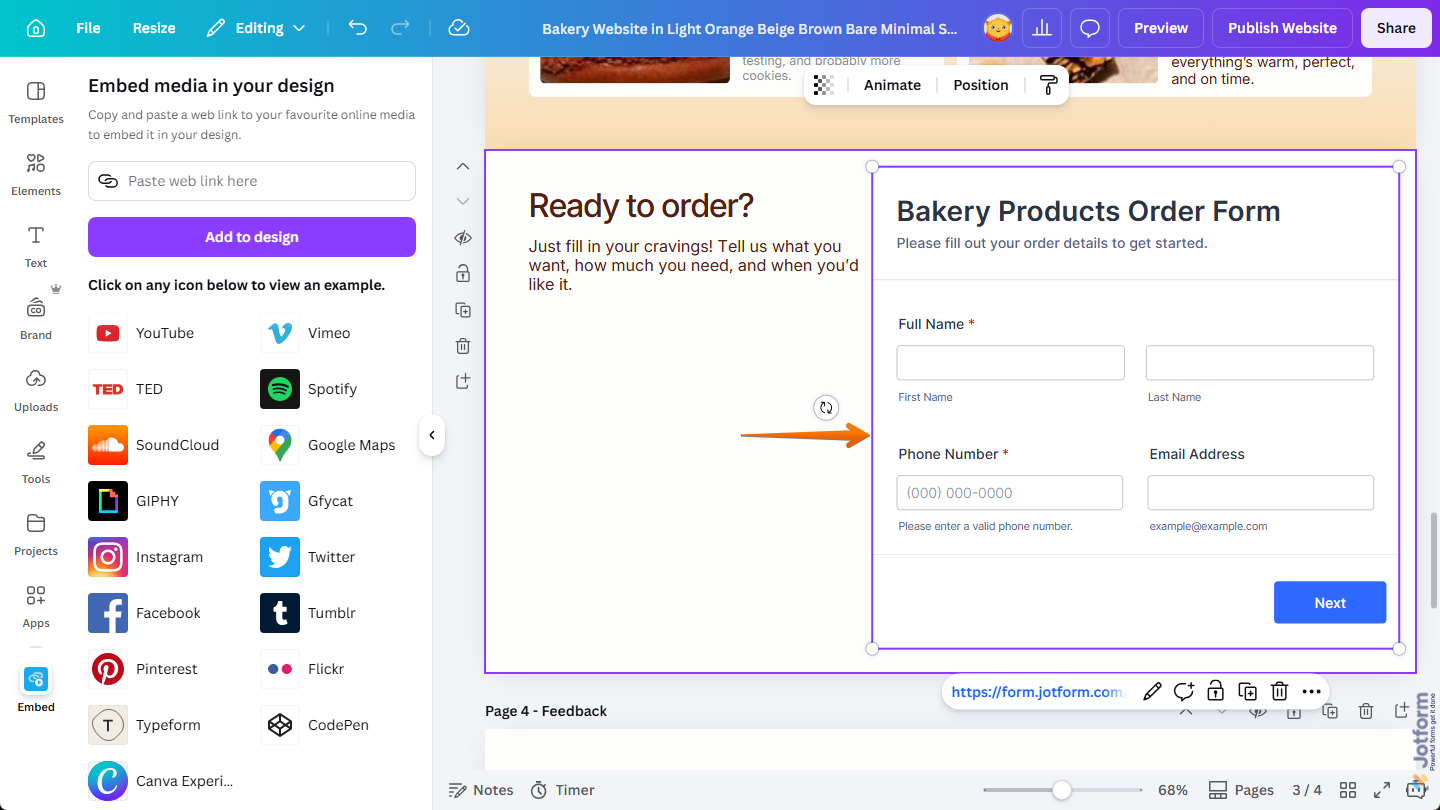The image size is (1440, 810).
Task: Open the analytics insights icon
Action: [1042, 28]
